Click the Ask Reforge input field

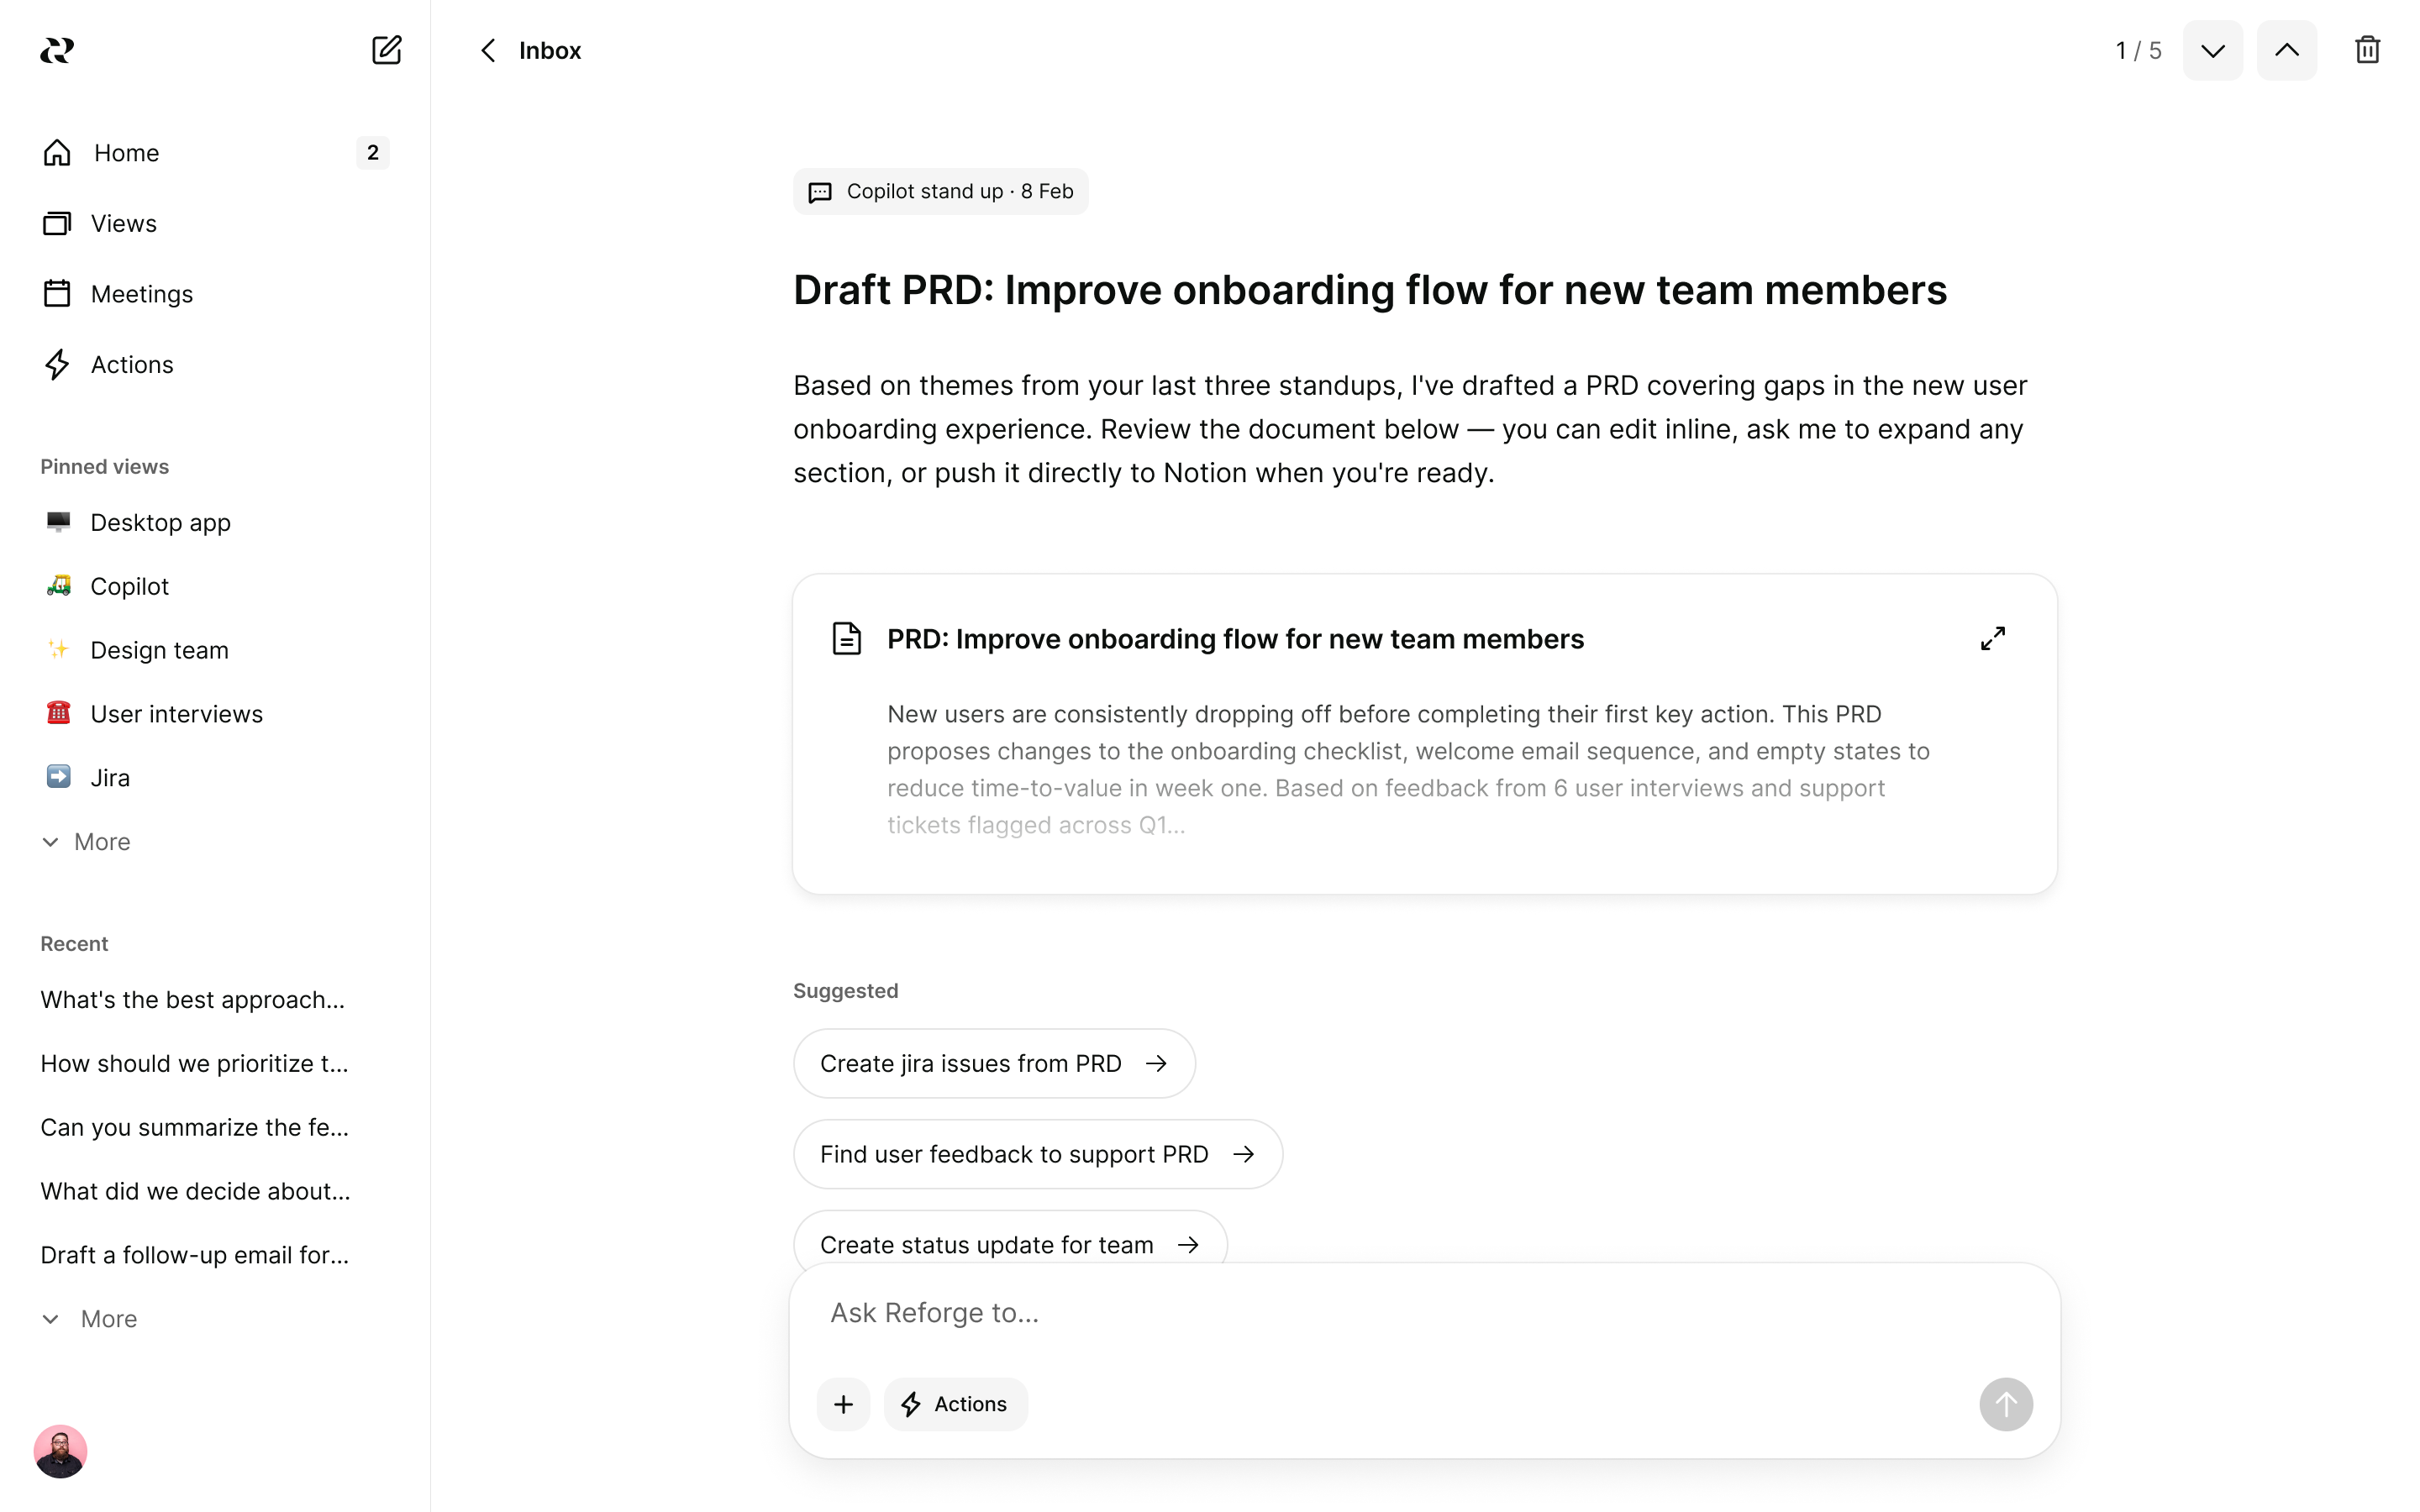point(1400,1313)
